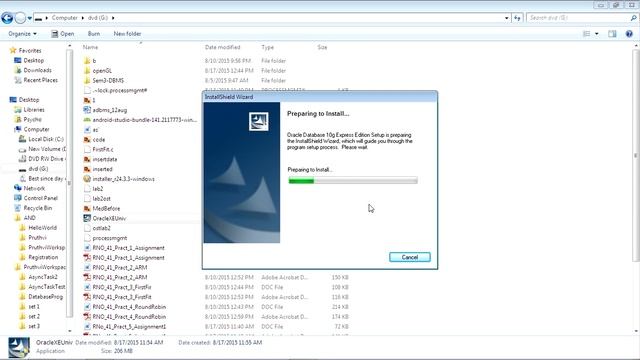Select RNO_41_Pract_4_RoundRobin DOC file icon
The width and height of the screenshot is (640, 360).
(x=87, y=307)
